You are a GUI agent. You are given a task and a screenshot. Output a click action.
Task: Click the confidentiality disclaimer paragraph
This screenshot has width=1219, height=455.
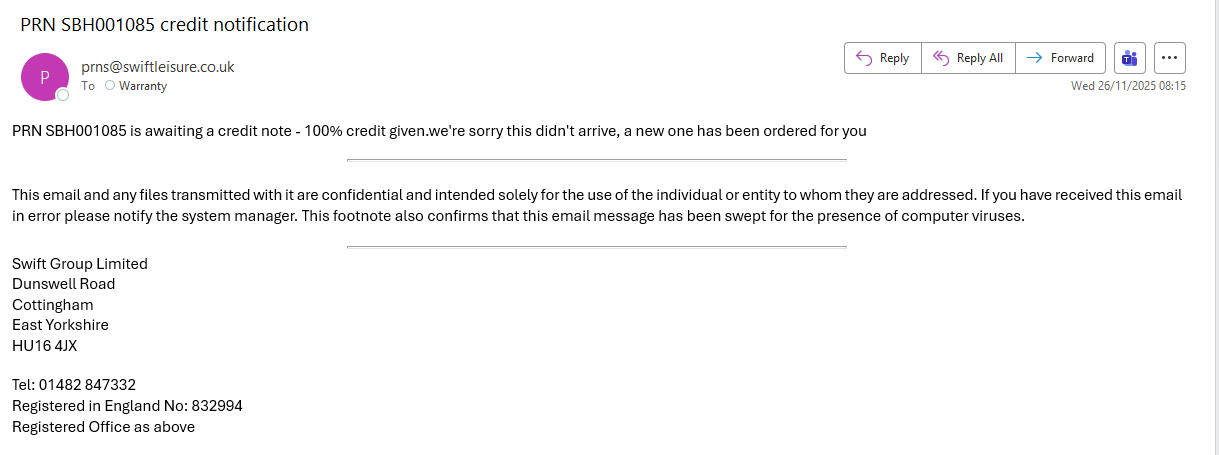(597, 205)
